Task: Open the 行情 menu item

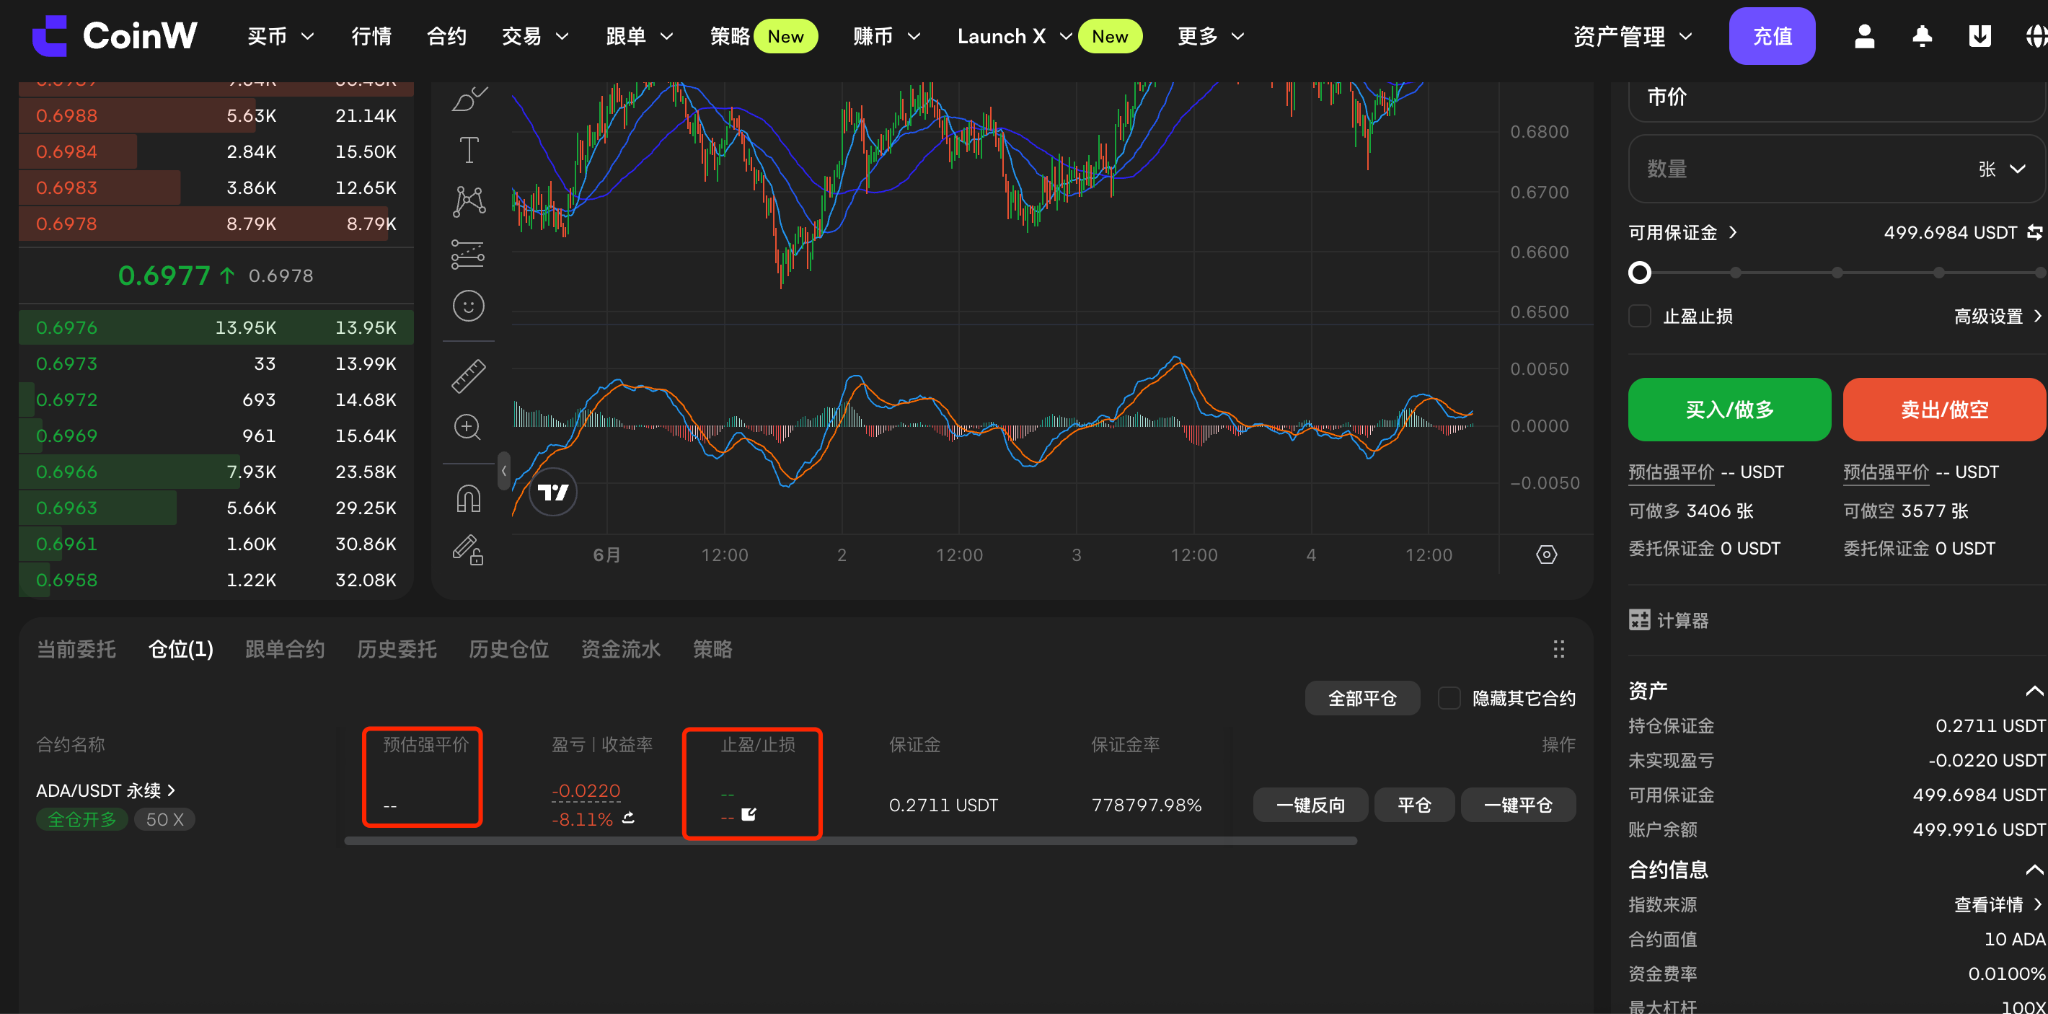Action: pos(372,37)
